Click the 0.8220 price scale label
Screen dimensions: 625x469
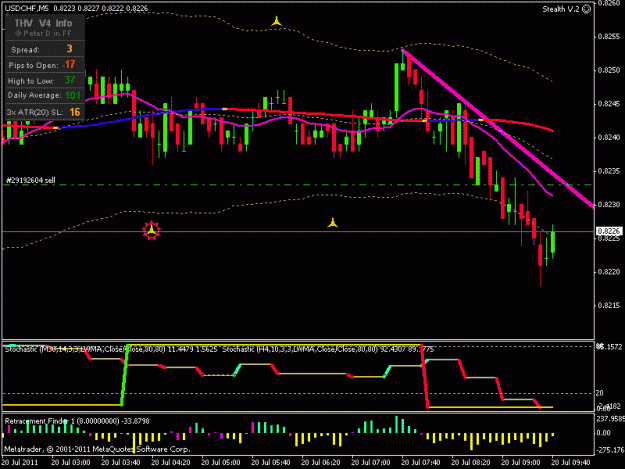(609, 272)
